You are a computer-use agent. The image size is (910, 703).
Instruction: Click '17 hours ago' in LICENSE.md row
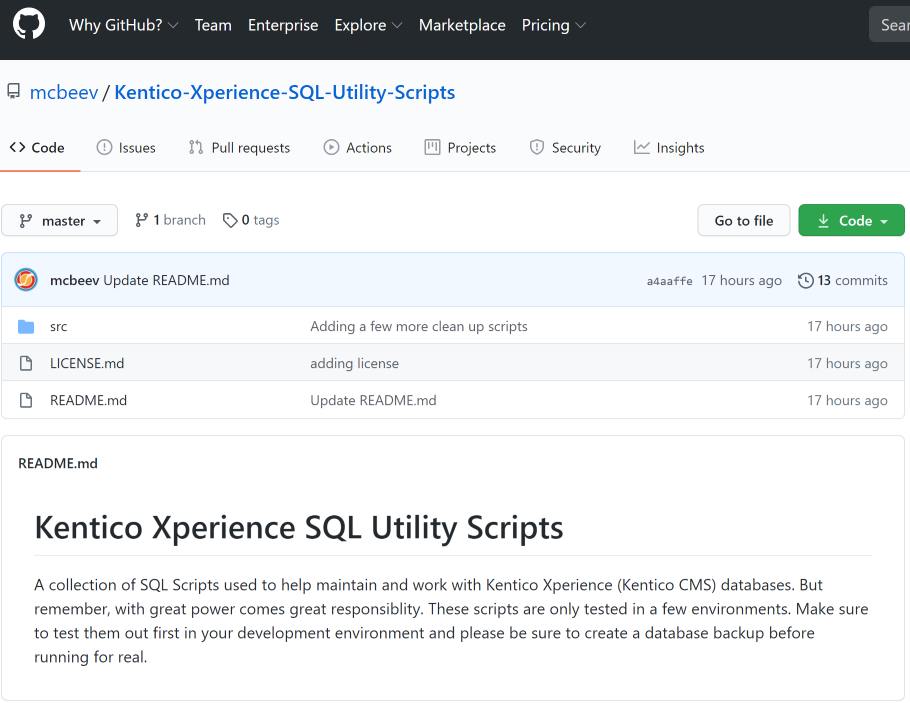click(x=847, y=363)
